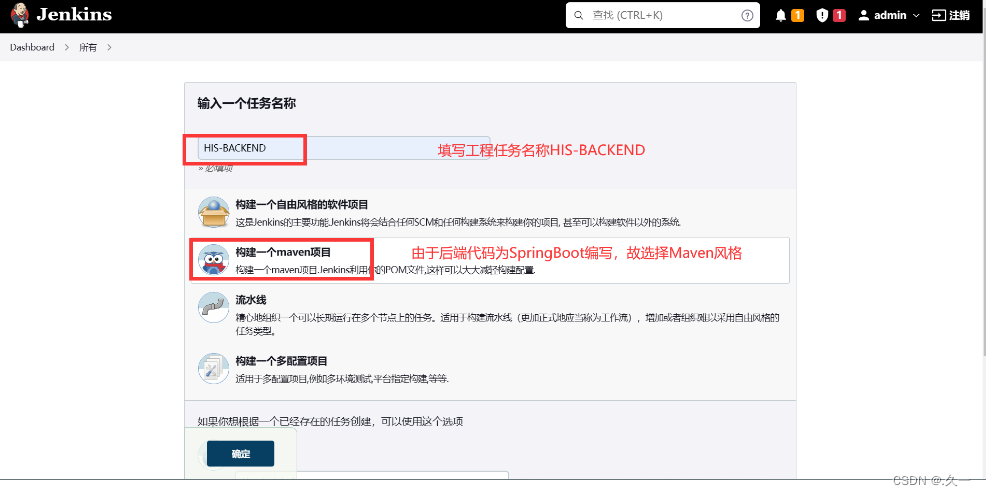This screenshot has height=496, width=986.
Task: Expand the admin user dropdown chevron
Action: point(916,15)
